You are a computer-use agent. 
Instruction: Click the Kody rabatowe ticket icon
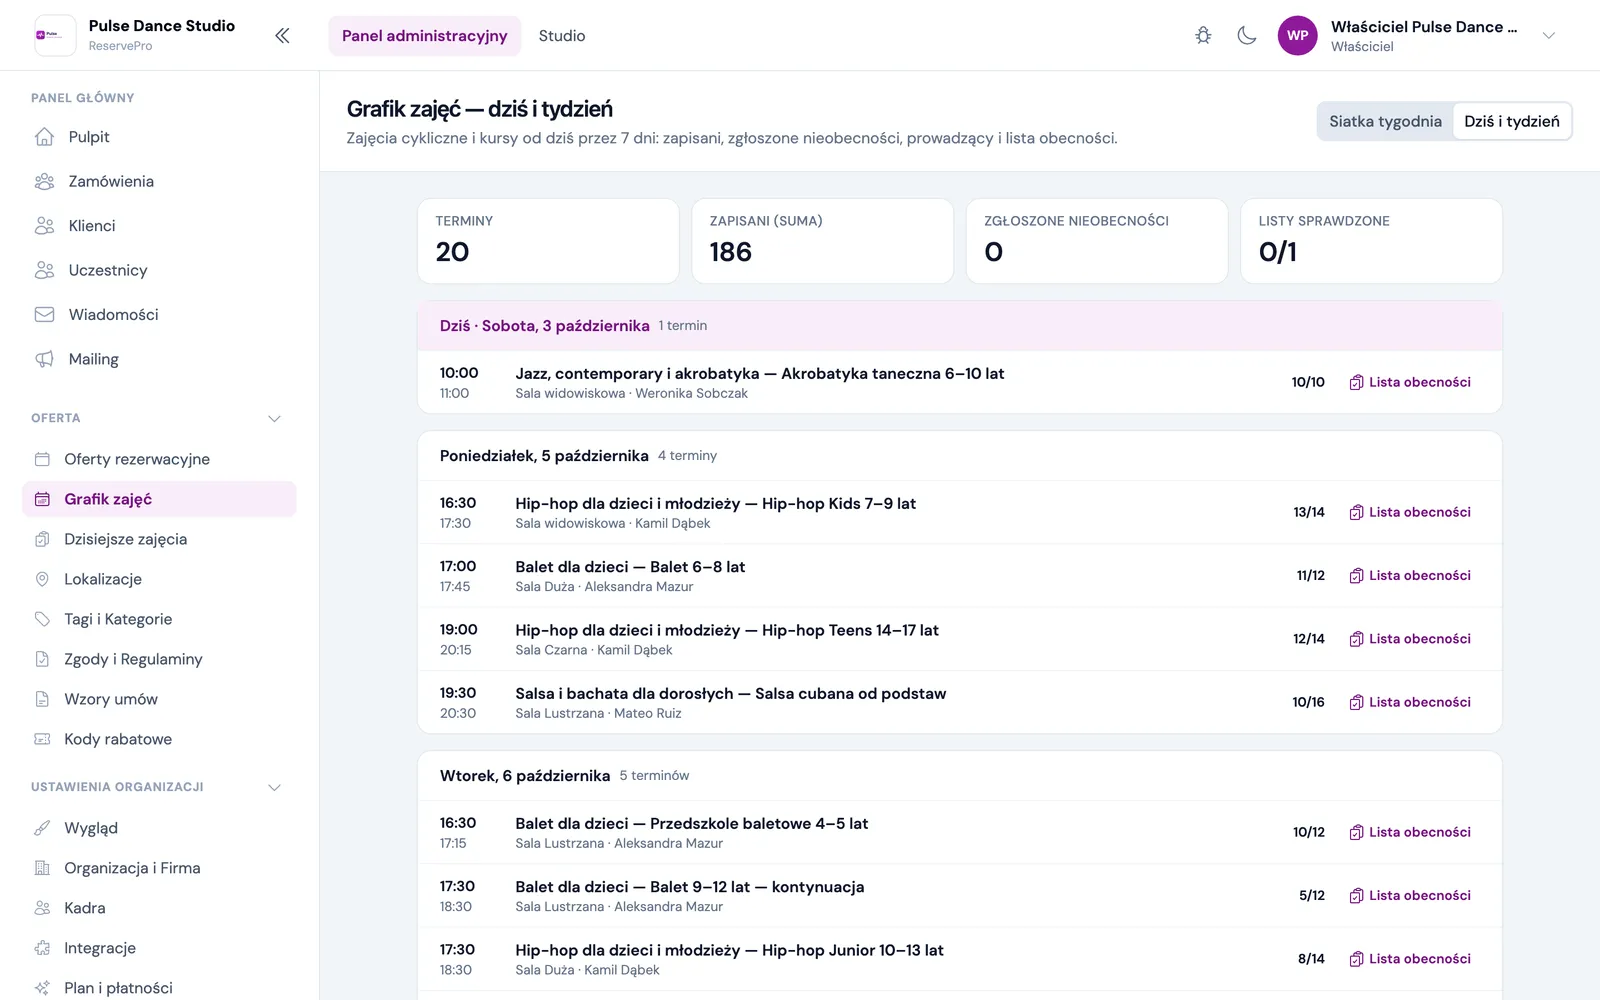(42, 739)
